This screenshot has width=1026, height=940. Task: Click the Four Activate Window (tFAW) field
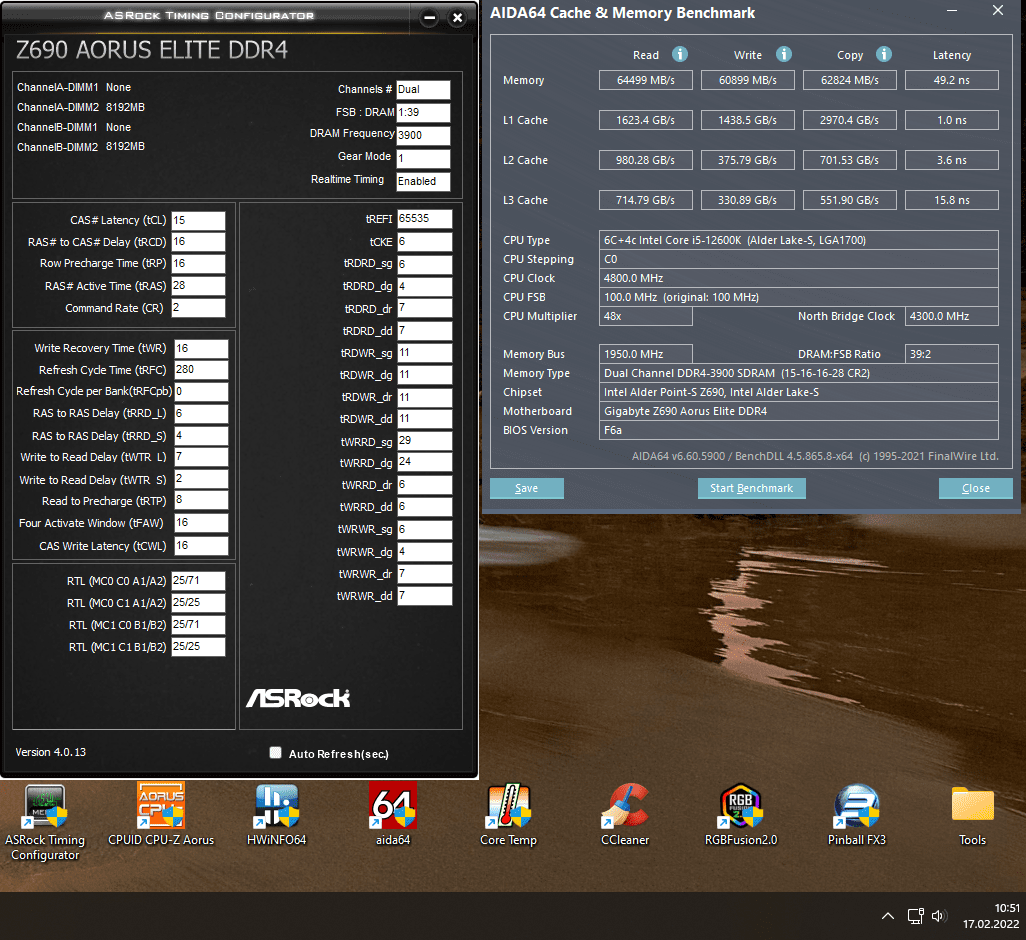click(201, 523)
